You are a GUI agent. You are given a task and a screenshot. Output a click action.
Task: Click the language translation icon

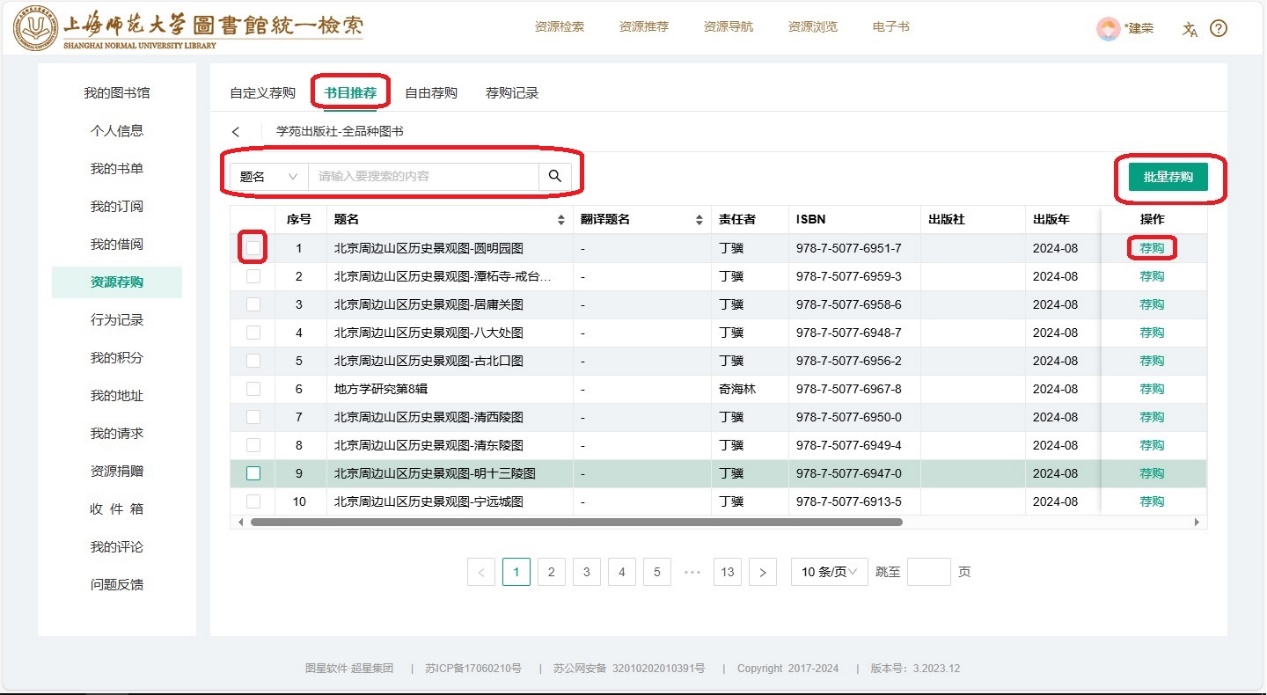point(1189,29)
